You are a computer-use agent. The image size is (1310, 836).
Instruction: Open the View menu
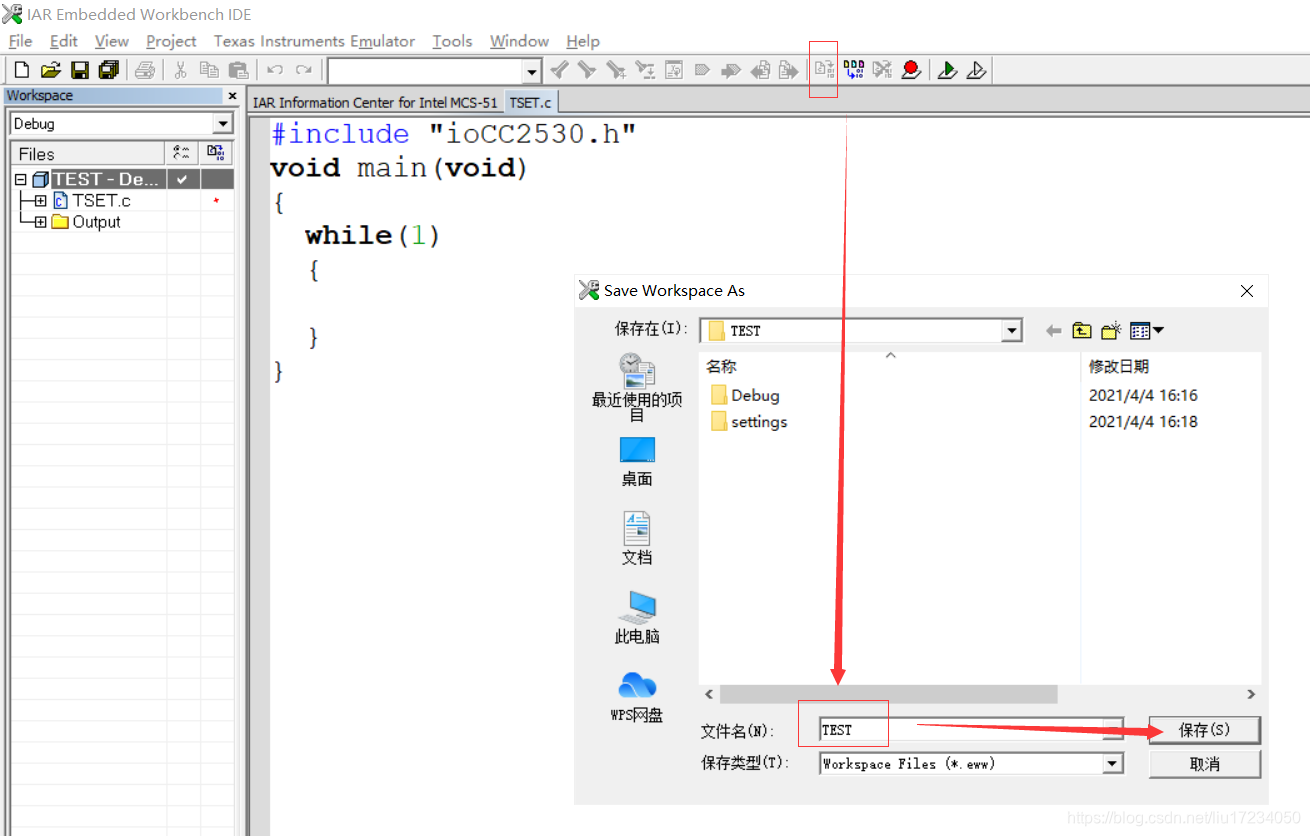112,41
